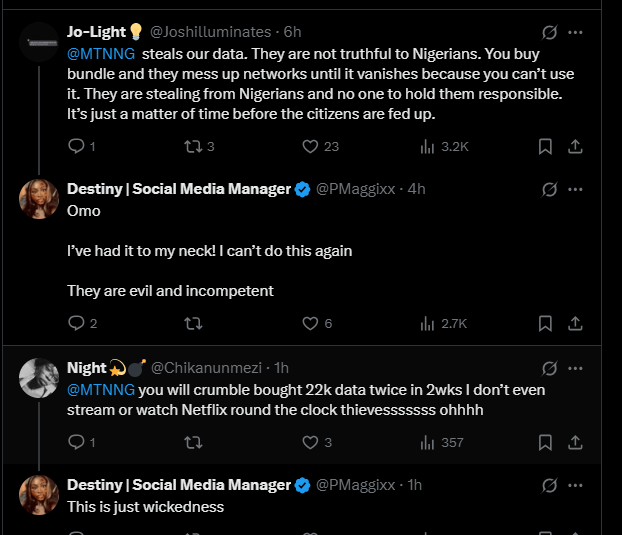This screenshot has width=622, height=535.
Task: Like Jo-Light's tweet with 23 likes
Action: point(311,146)
